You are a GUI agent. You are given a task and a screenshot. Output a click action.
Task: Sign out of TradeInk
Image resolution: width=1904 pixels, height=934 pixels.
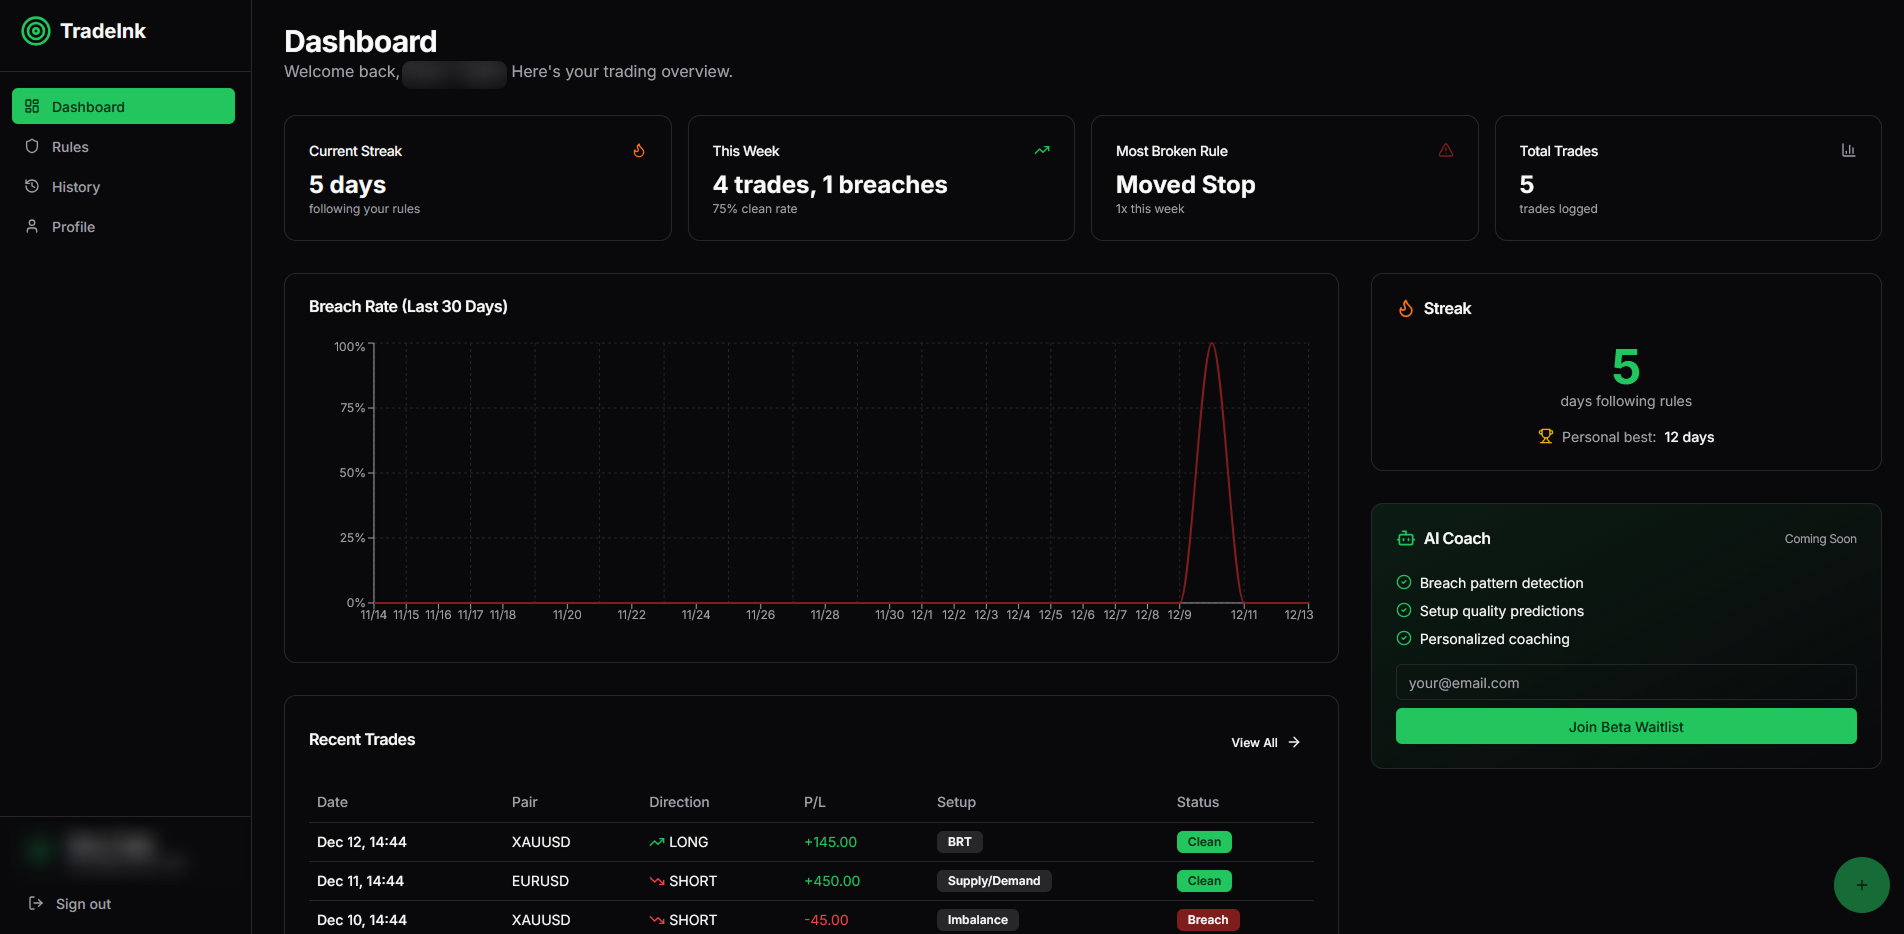80,903
